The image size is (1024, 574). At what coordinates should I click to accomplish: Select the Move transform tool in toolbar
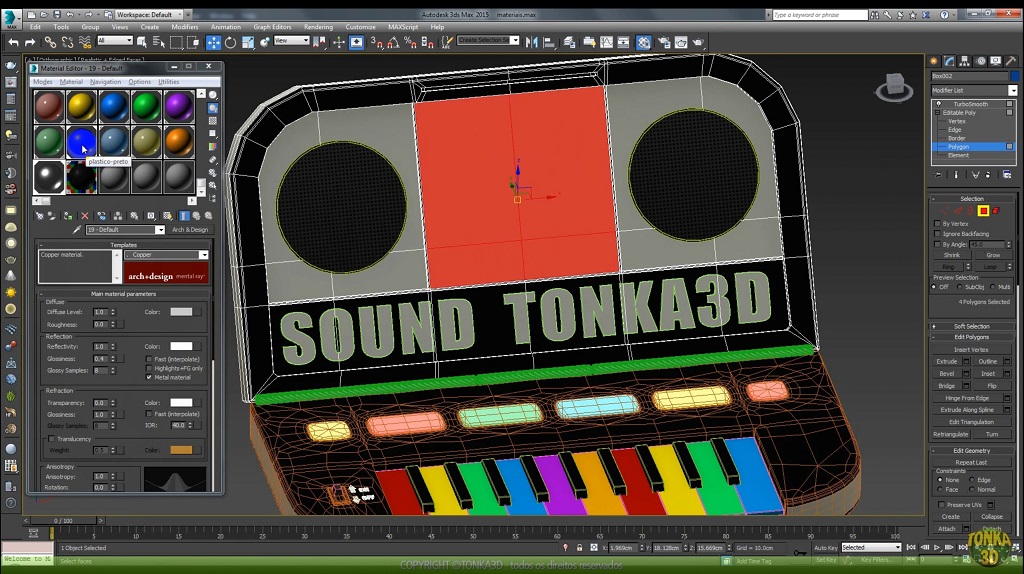tap(213, 42)
